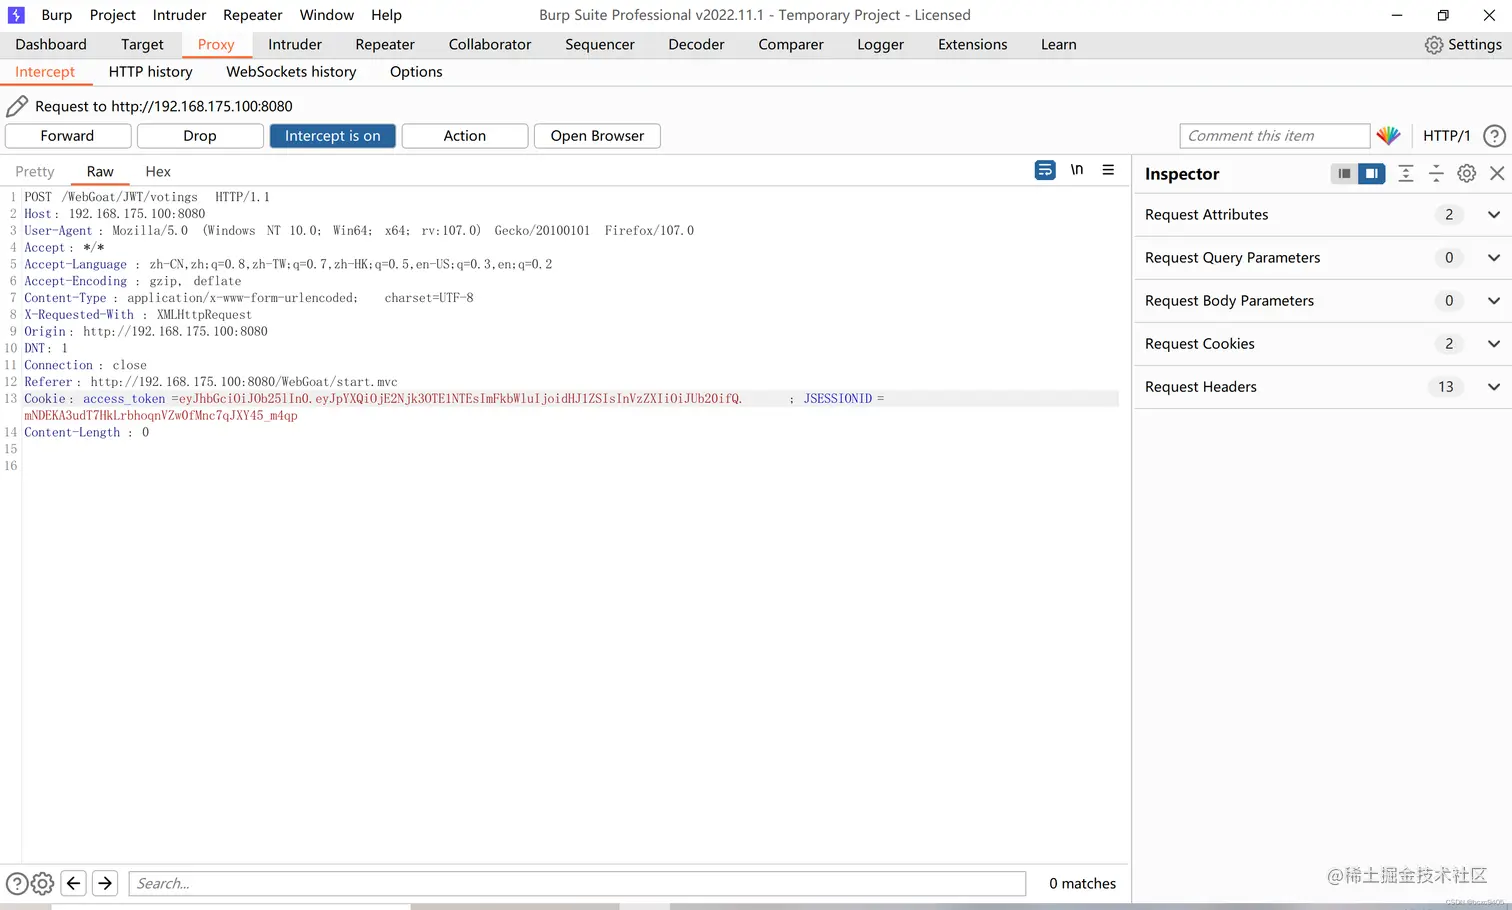Select the Proxy tab
The width and height of the screenshot is (1512, 910).
(x=216, y=45)
